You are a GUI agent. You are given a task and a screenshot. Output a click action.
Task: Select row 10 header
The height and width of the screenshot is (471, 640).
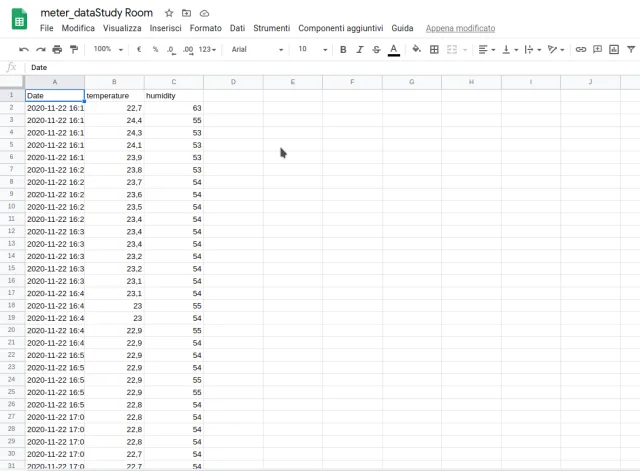coord(12,207)
